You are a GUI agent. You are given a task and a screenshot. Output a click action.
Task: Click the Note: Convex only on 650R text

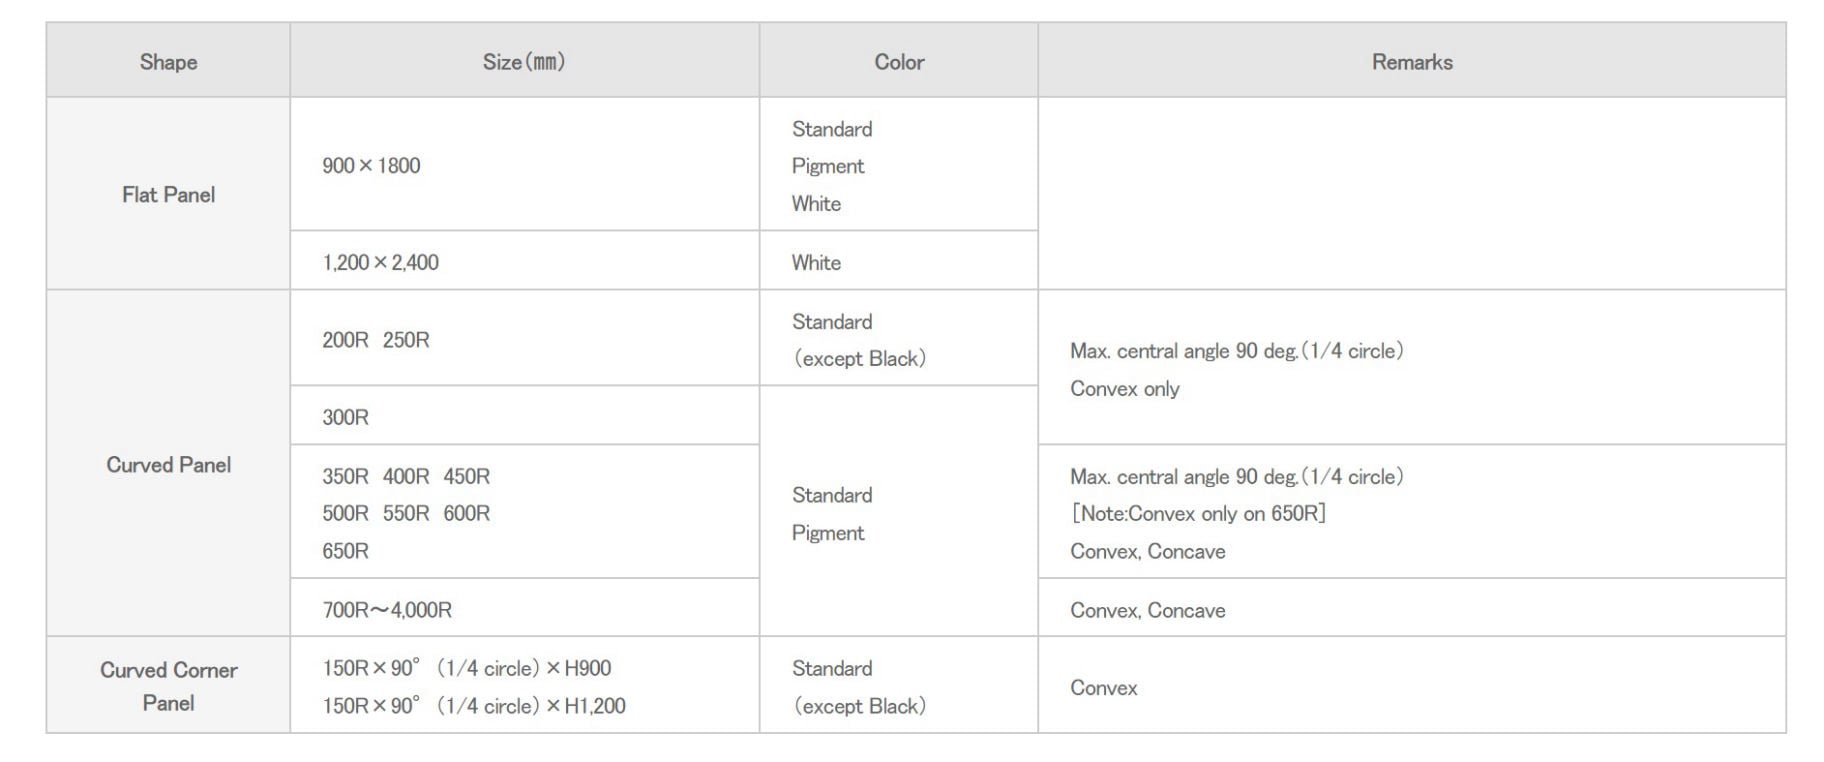coord(1198,514)
